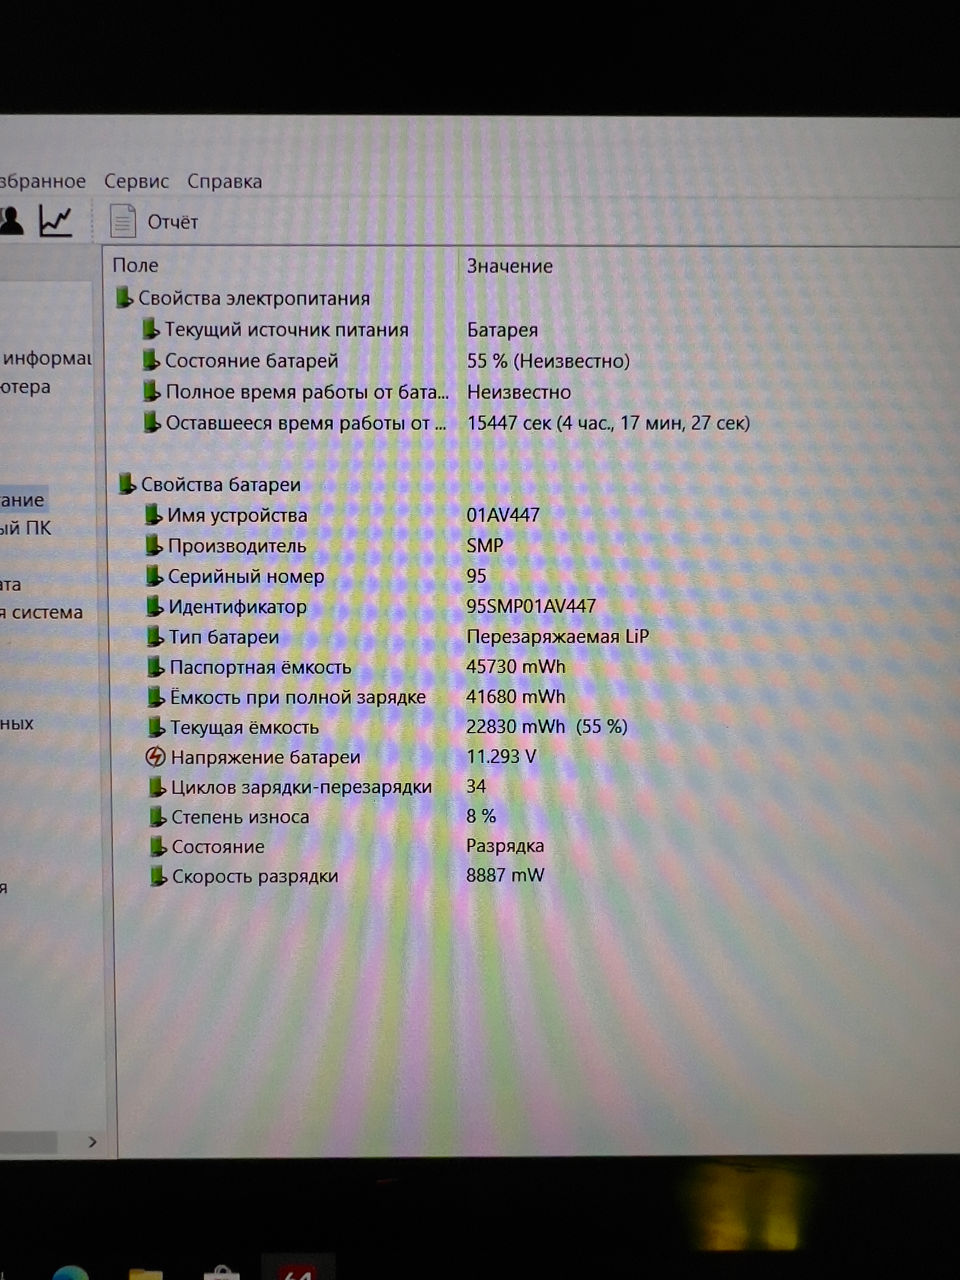Click the Свойства электропитания group icon

[124, 297]
